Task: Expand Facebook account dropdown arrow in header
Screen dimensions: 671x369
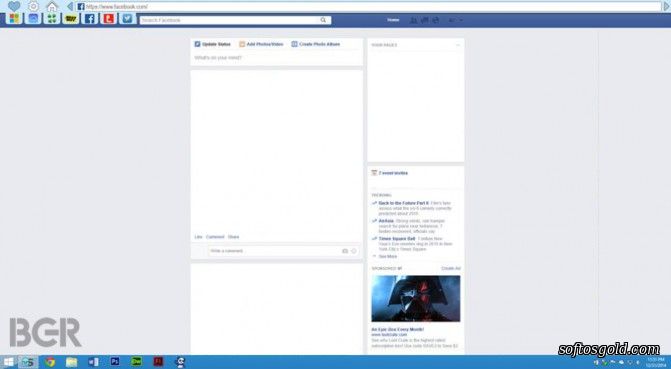Action: (461, 20)
